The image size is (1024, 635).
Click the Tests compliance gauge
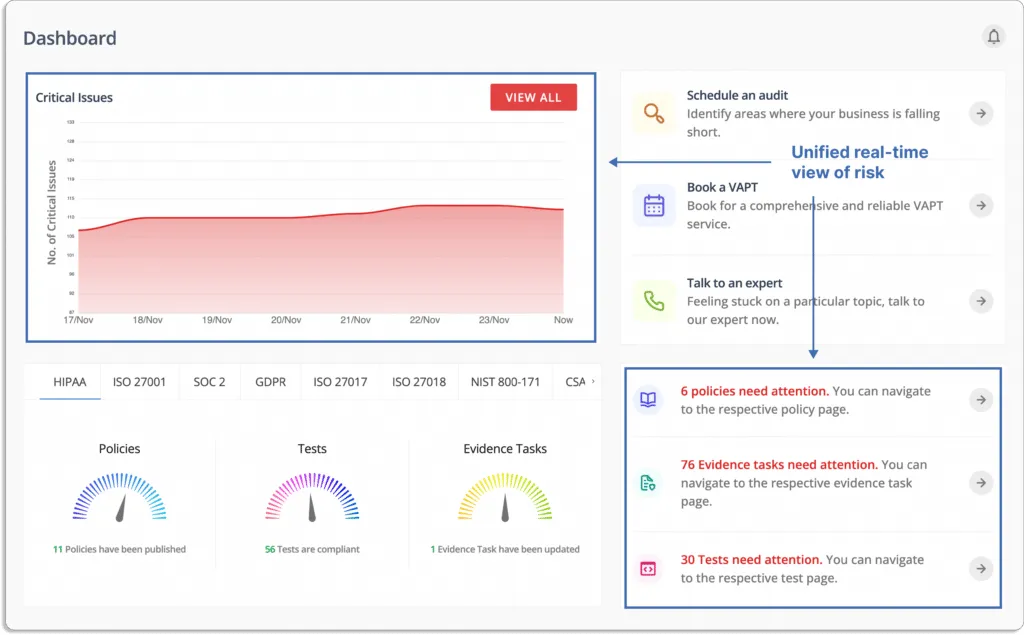pyautogui.click(x=312, y=495)
